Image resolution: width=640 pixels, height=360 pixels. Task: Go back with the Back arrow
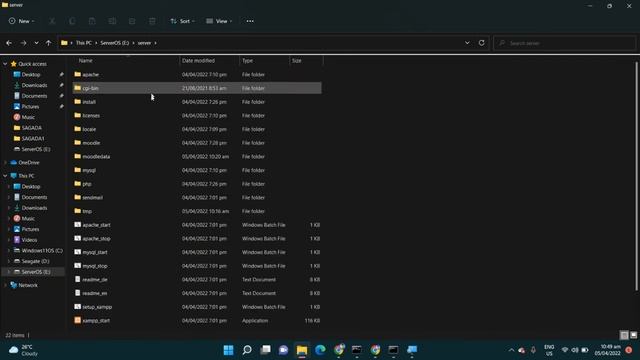pos(9,43)
